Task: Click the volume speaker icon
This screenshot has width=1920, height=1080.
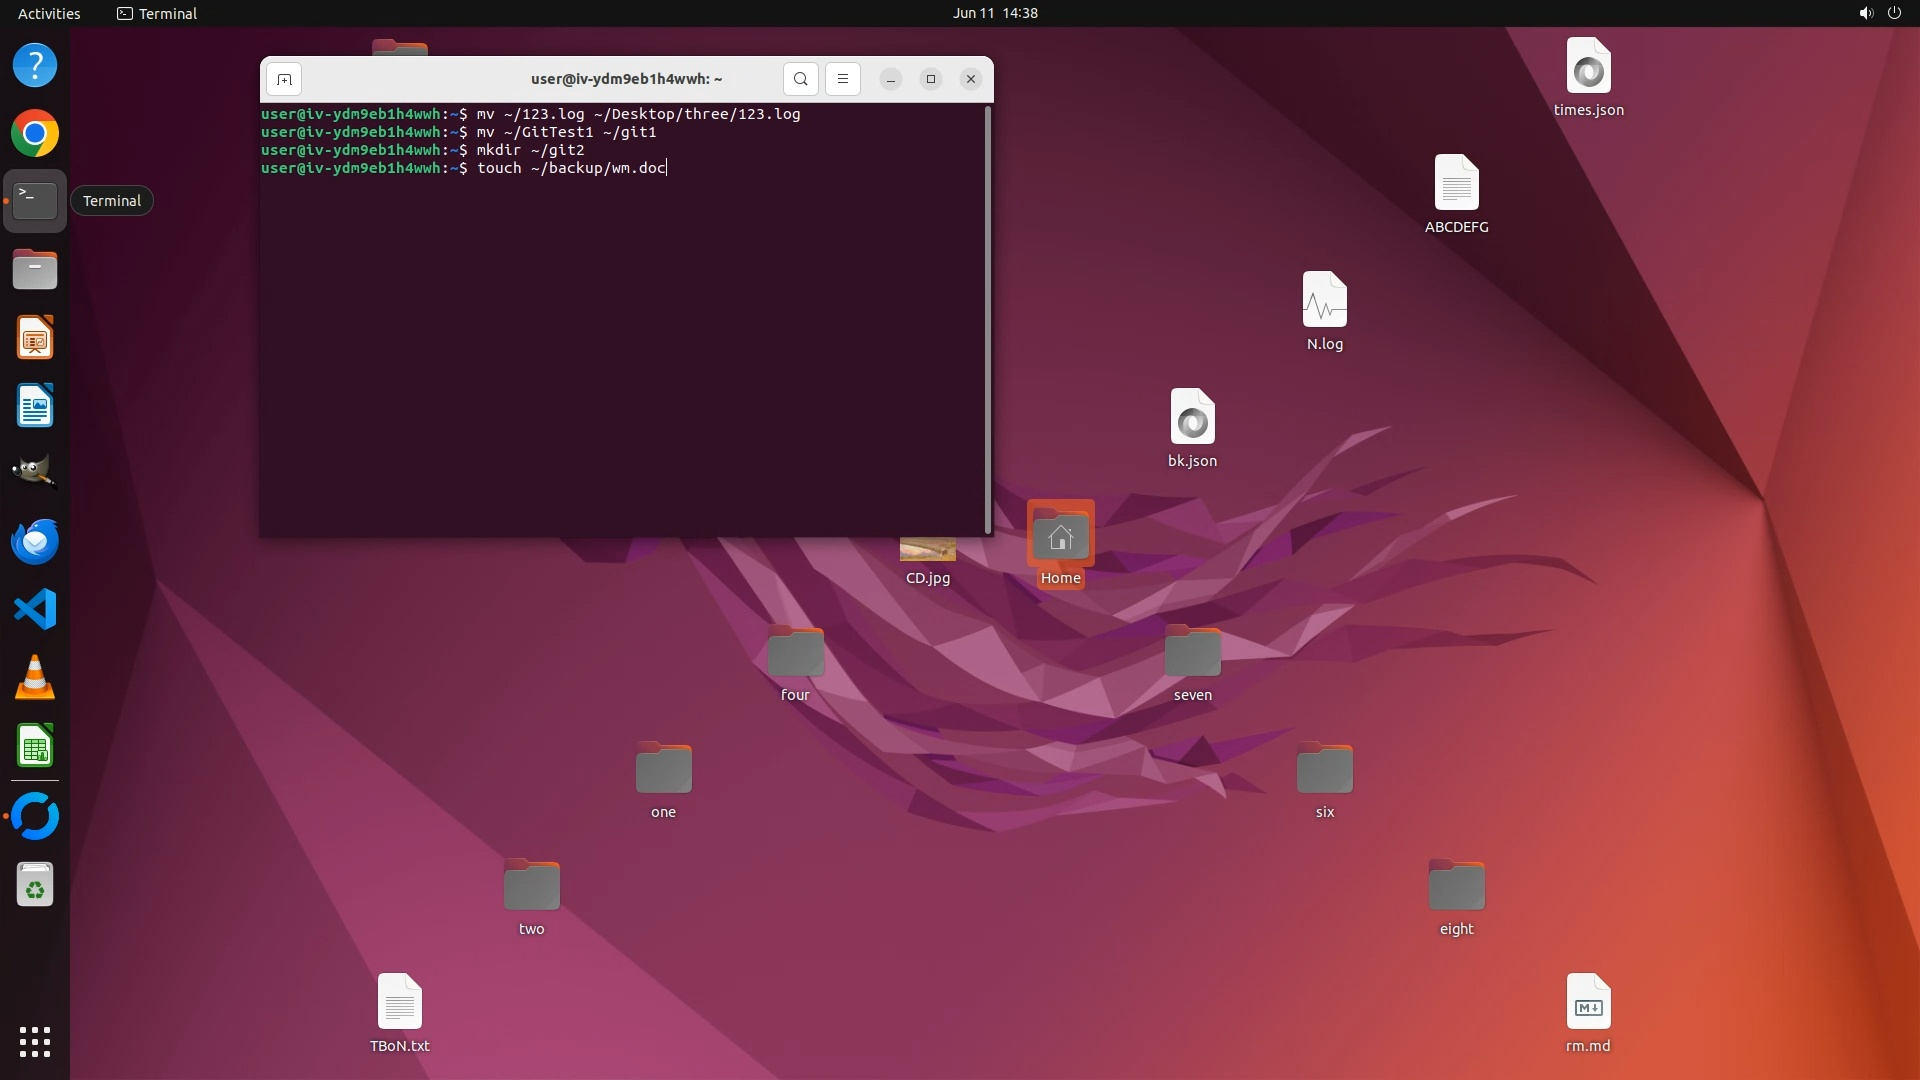Action: [x=1865, y=13]
